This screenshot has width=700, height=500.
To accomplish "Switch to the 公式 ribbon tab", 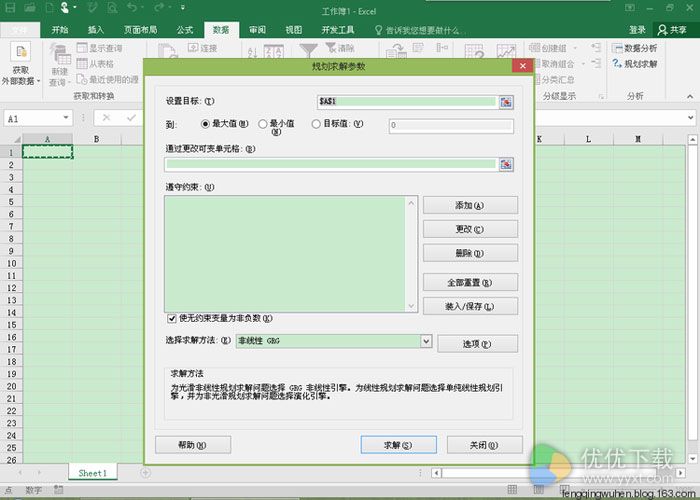I will coord(184,30).
